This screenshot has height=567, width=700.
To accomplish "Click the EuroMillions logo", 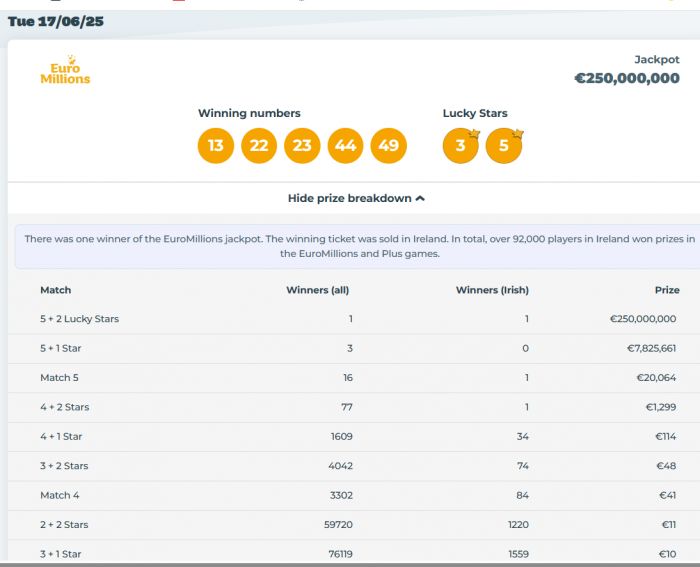I will coord(65,70).
